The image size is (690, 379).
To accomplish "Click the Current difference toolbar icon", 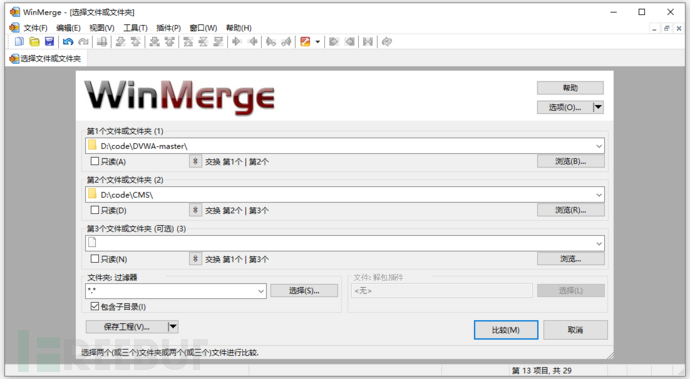I will [x=203, y=42].
